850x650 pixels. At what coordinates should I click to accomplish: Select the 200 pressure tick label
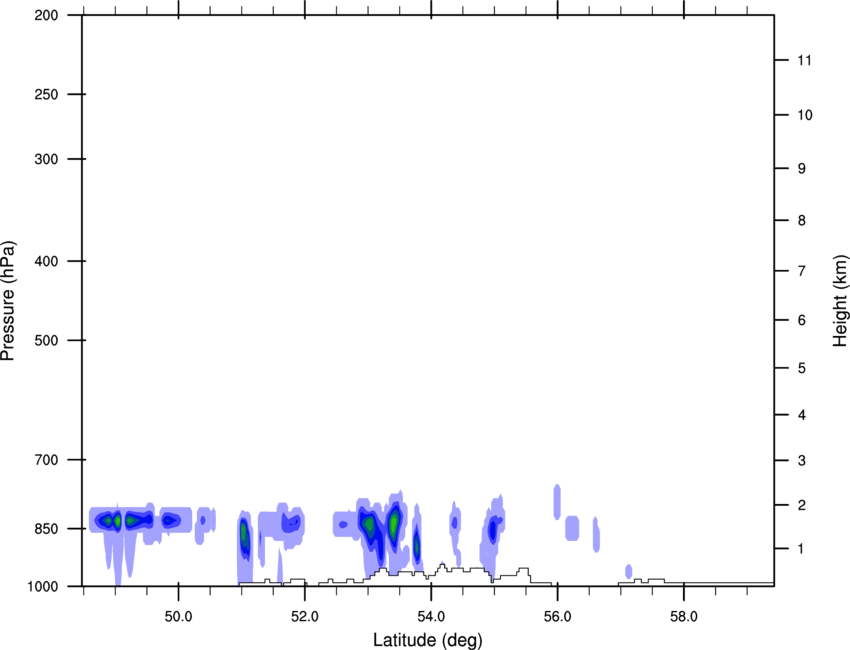coord(46,15)
